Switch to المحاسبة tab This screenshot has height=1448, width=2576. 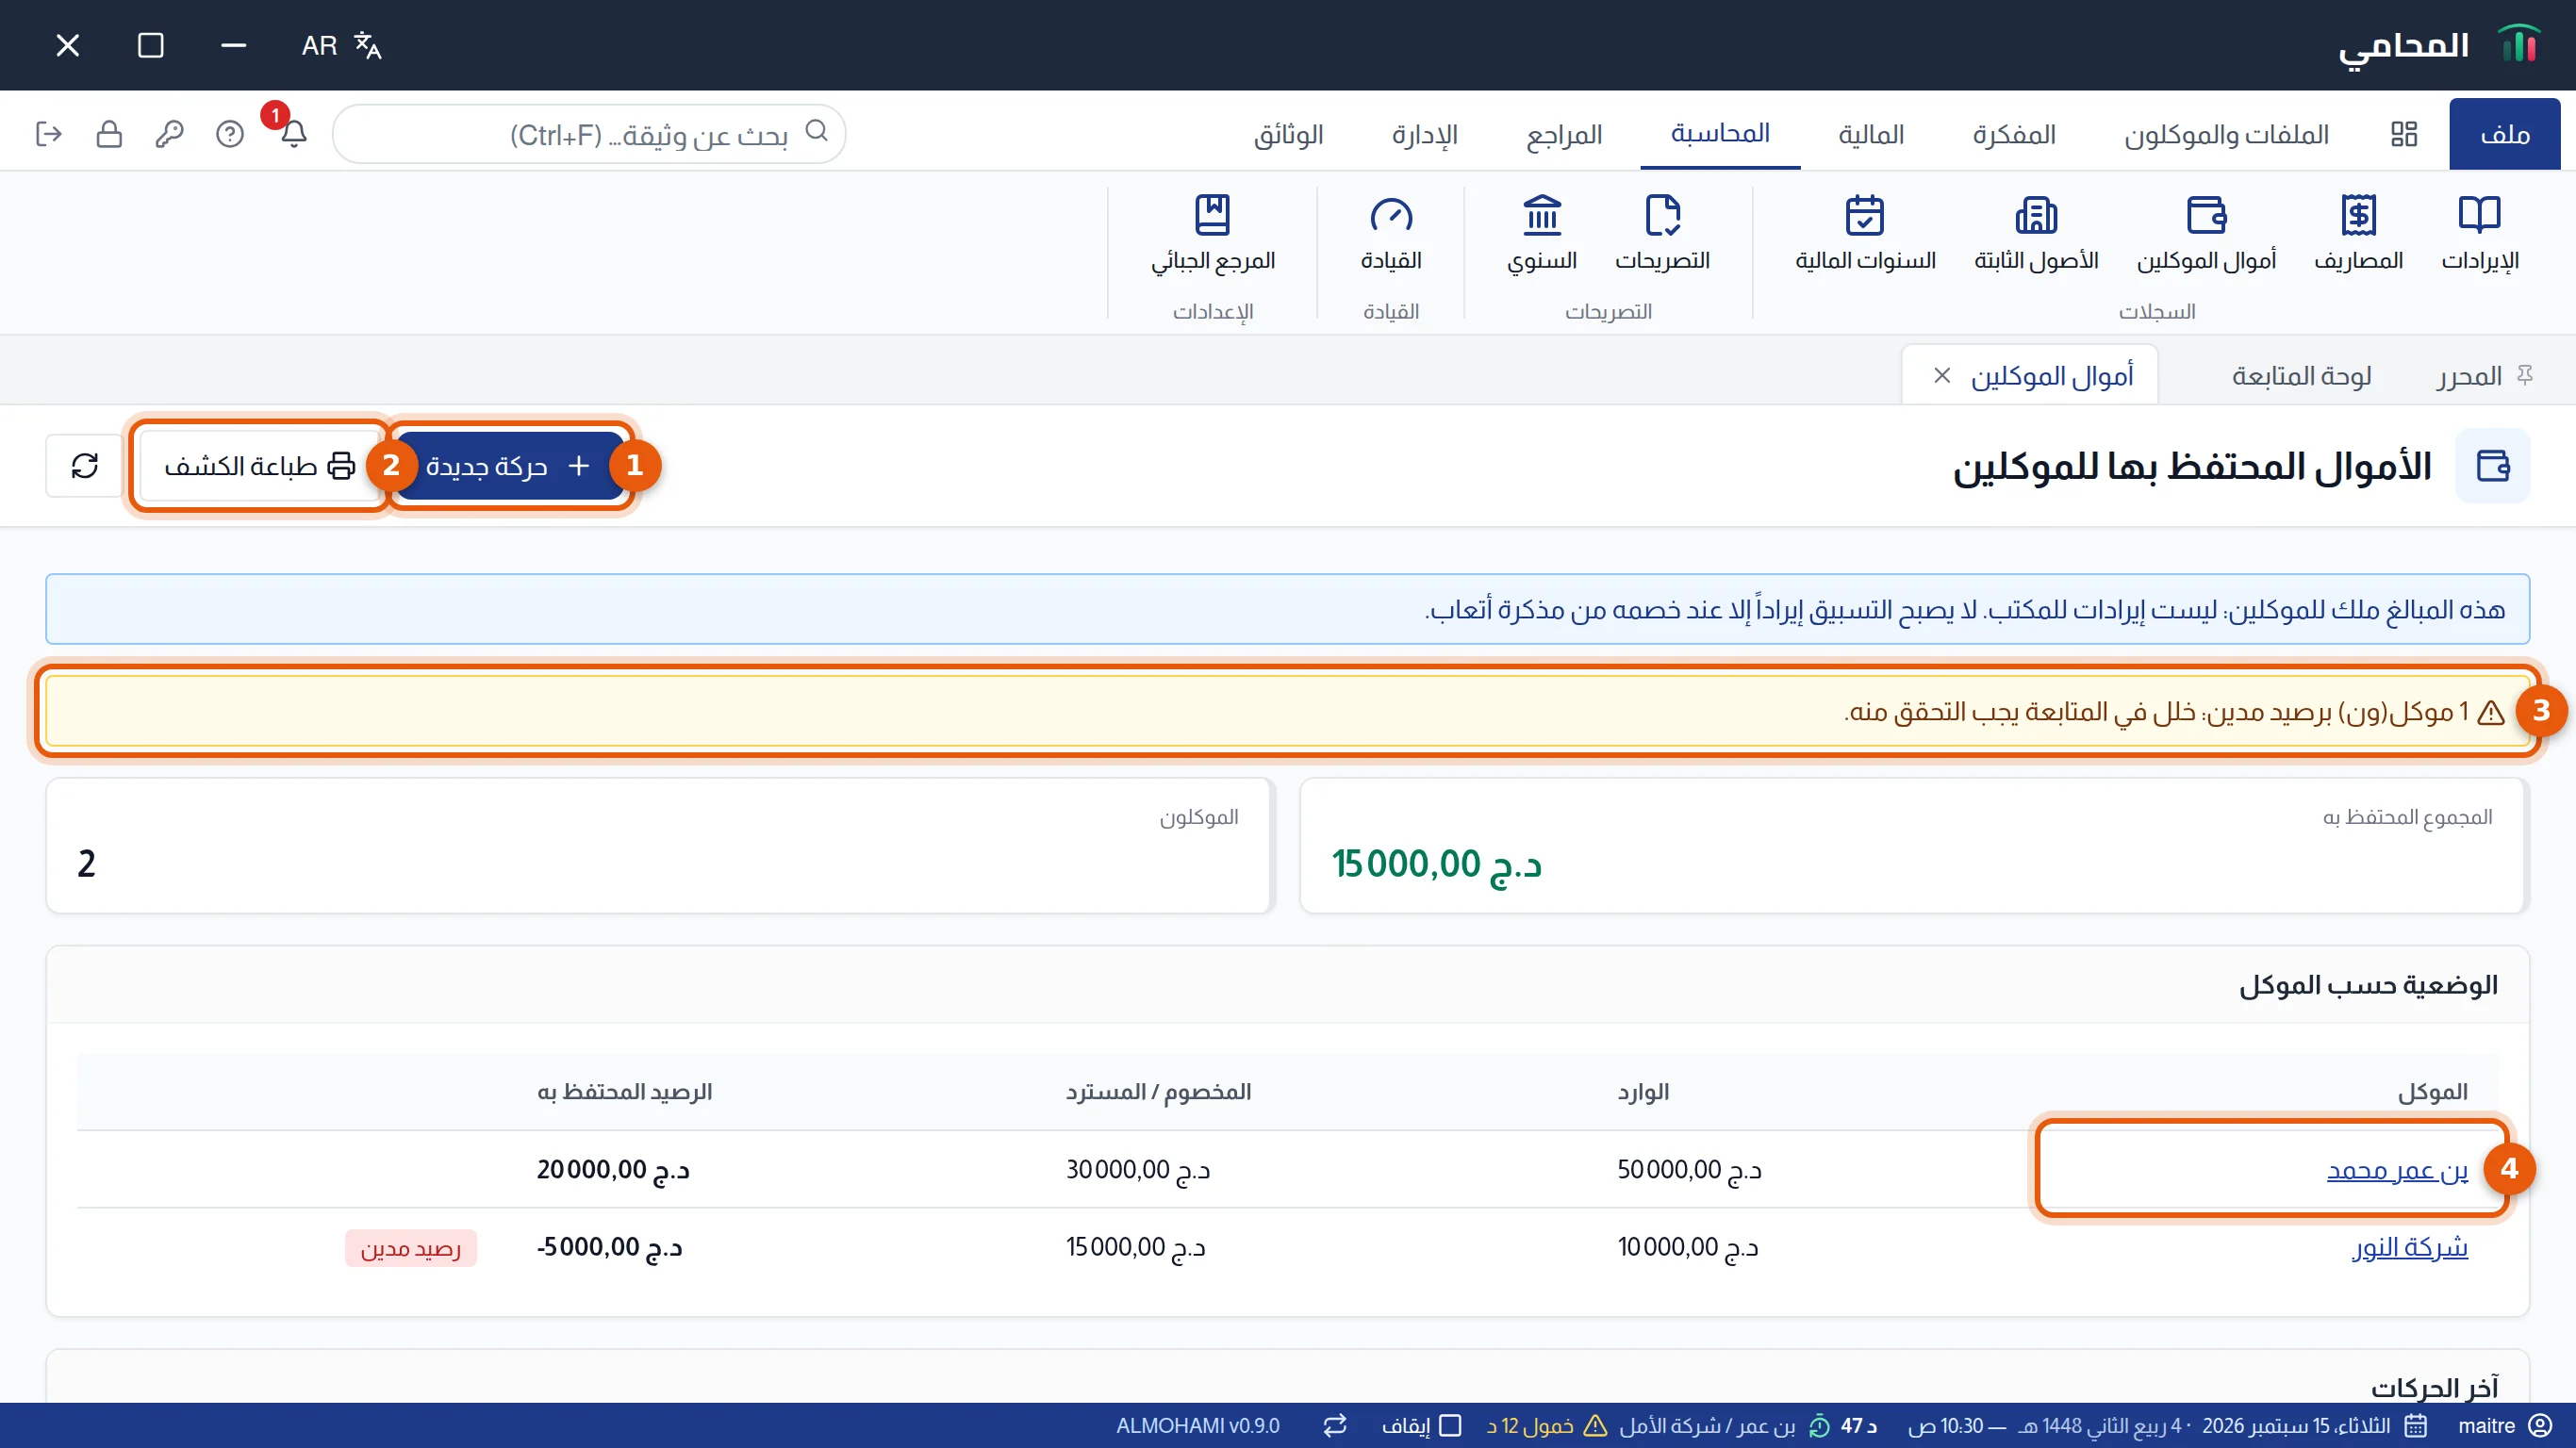[x=1720, y=133]
